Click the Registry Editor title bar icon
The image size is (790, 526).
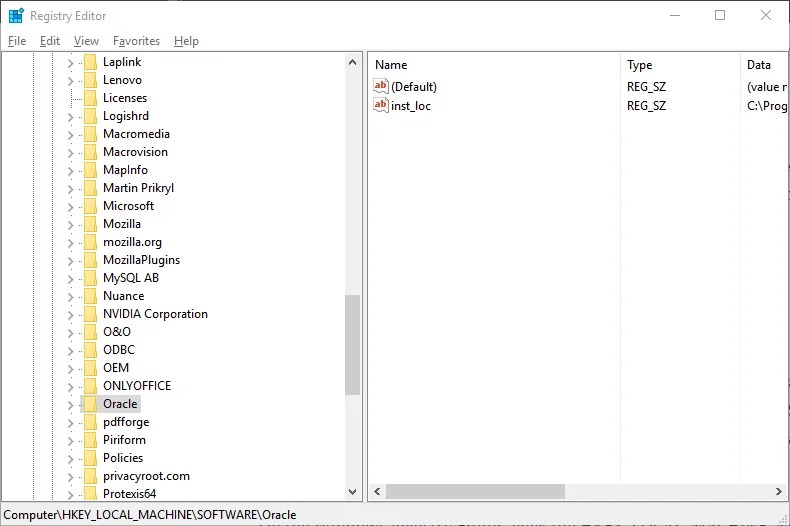pos(16,16)
